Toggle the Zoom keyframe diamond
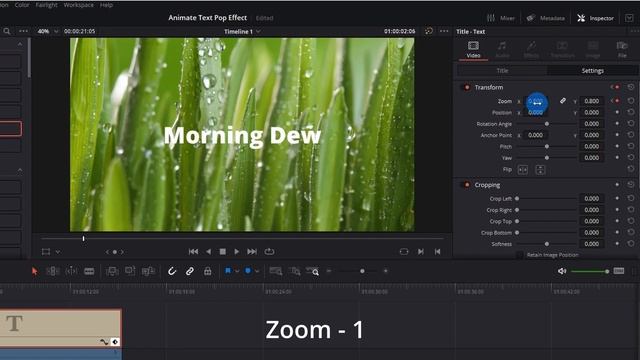640x360 pixels. [617, 101]
